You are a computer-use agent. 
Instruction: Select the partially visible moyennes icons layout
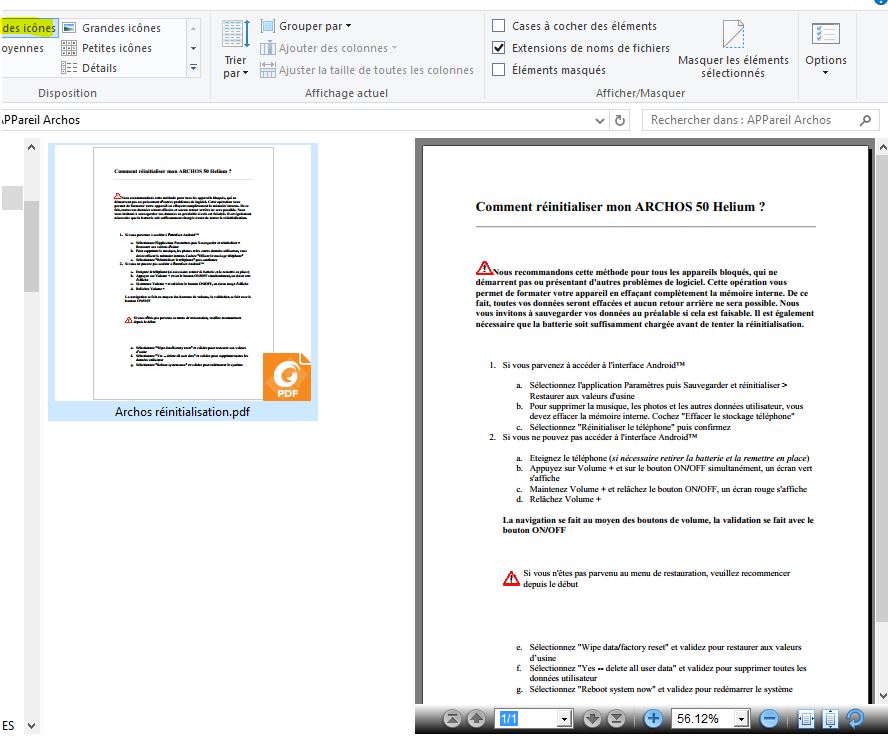(x=22, y=48)
